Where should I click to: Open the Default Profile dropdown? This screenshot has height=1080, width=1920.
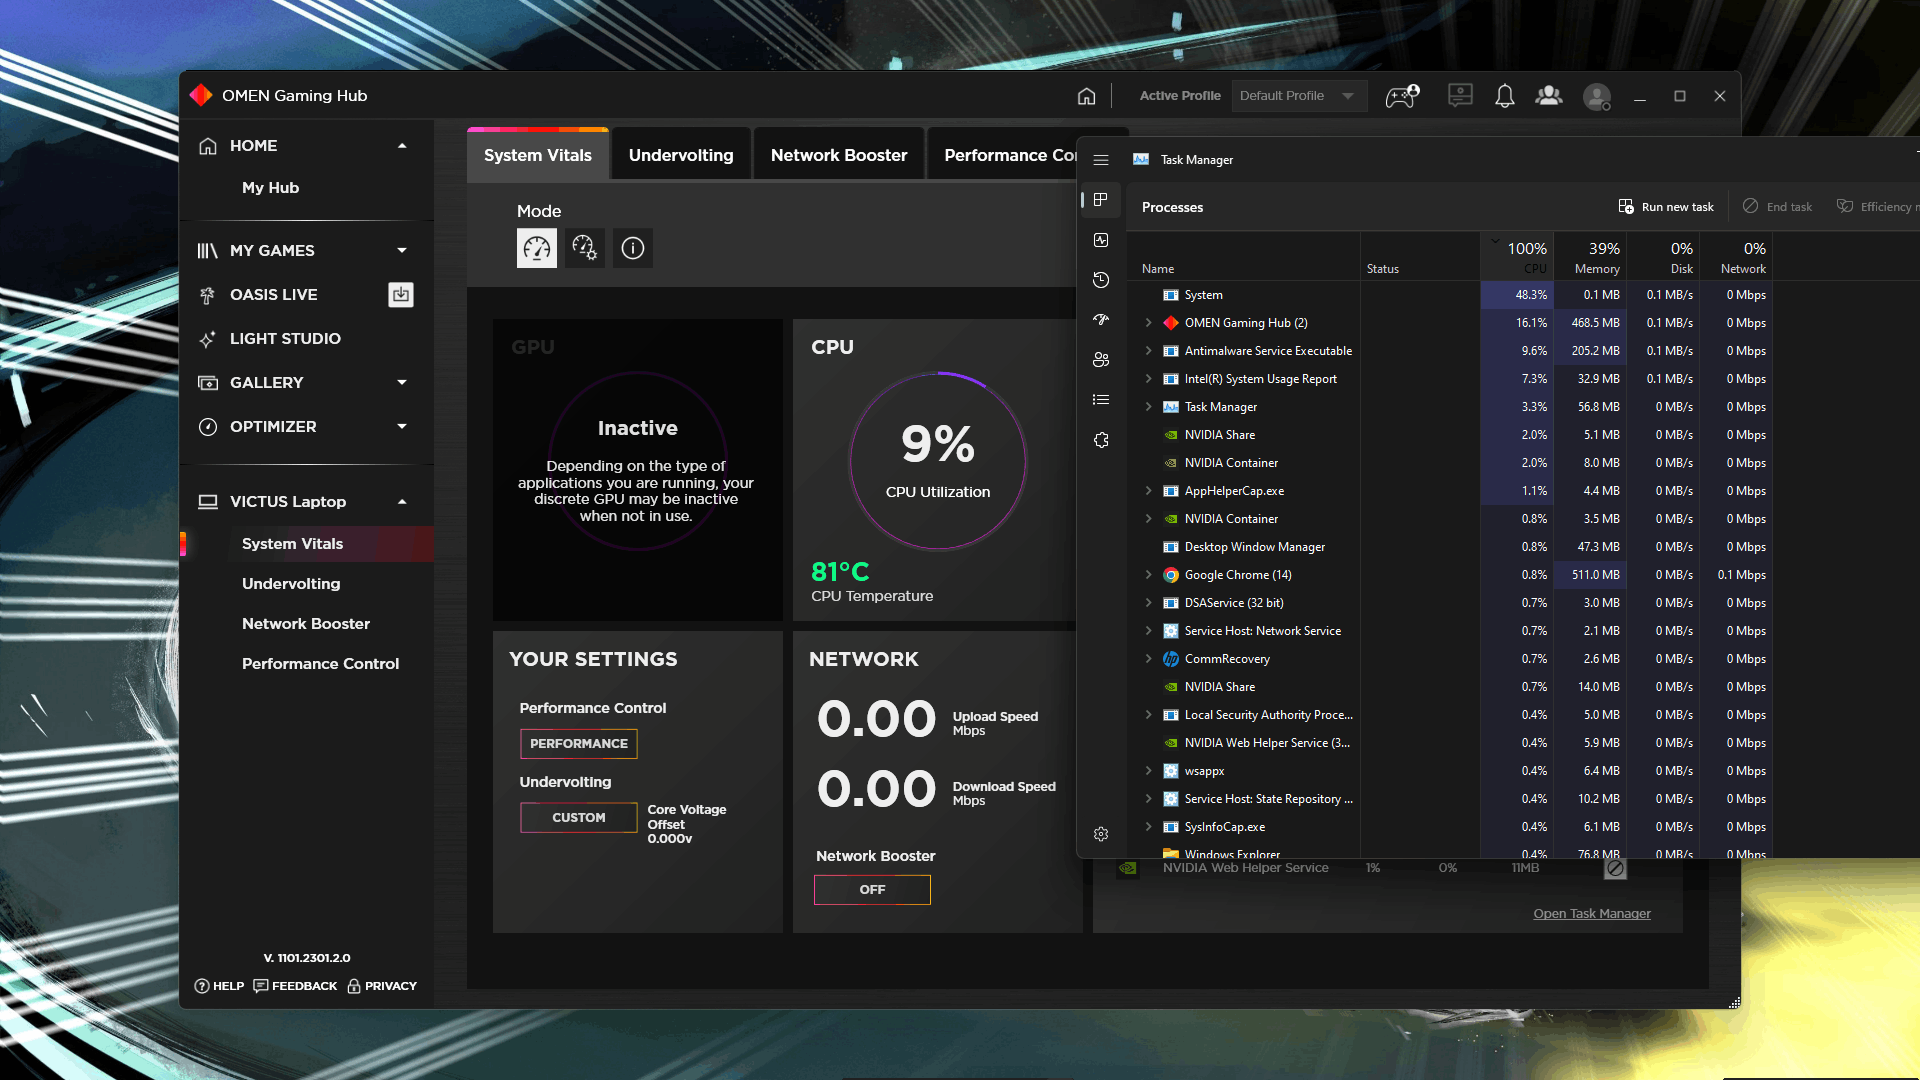pos(1298,96)
